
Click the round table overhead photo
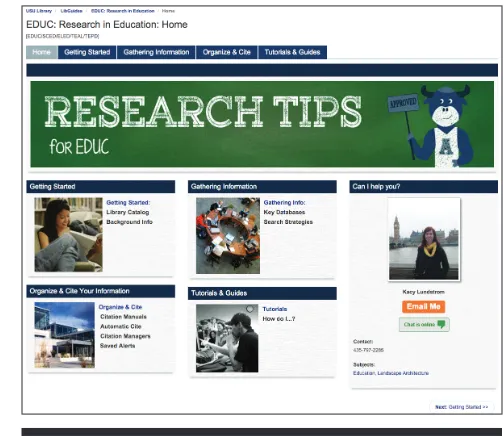pyautogui.click(x=228, y=236)
